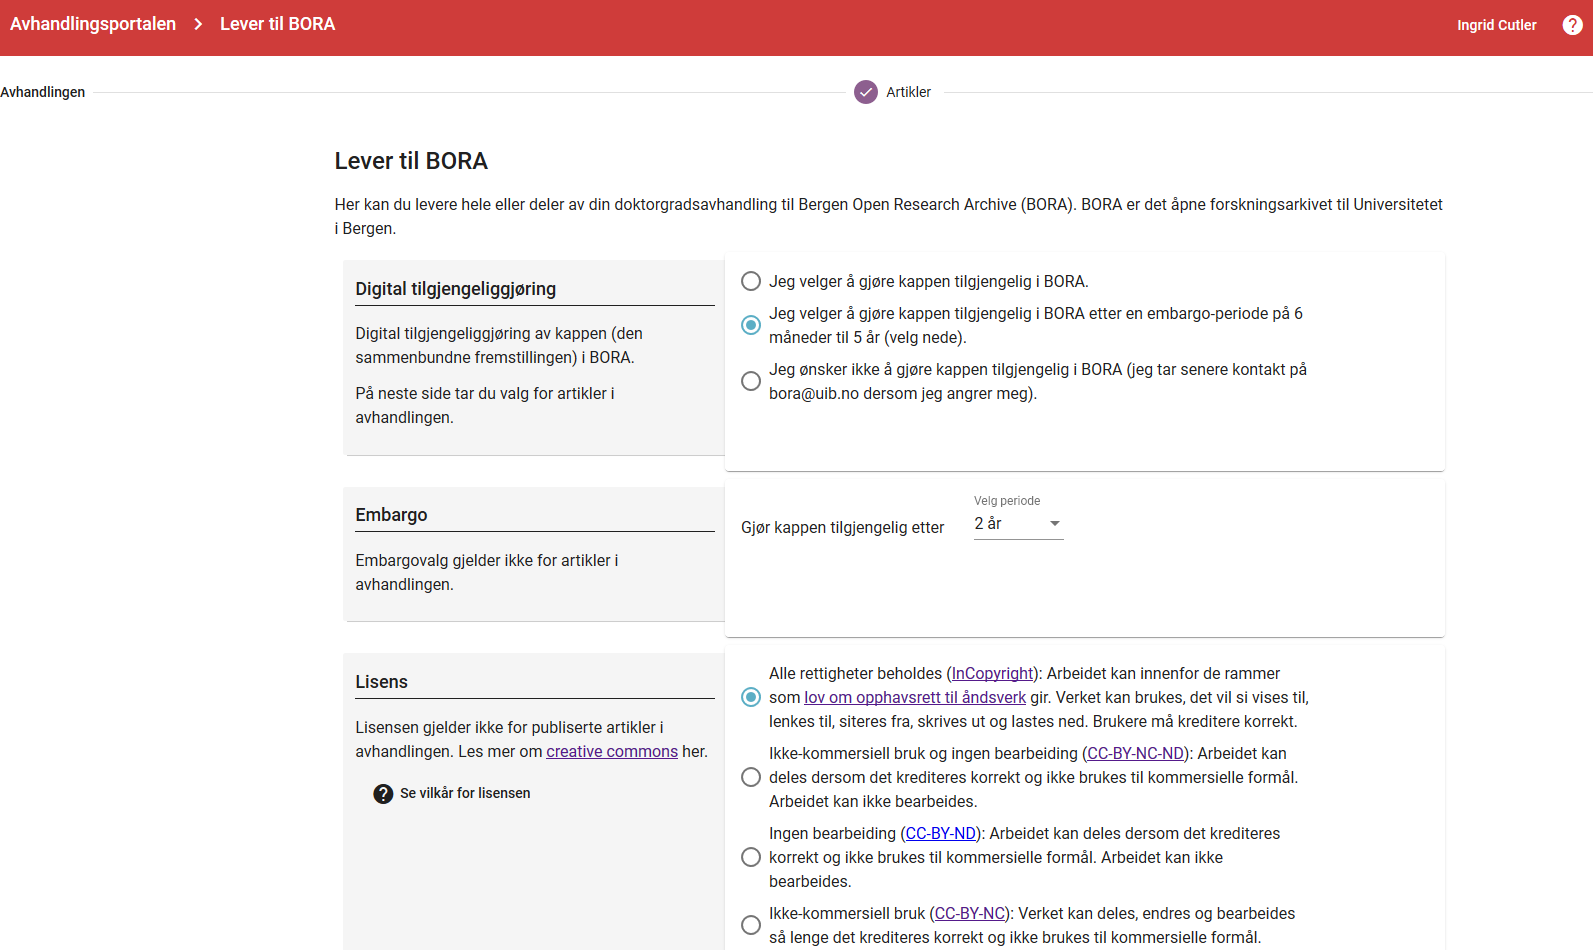Open the Ingrid Cutler user menu
Image resolution: width=1593 pixels, height=950 pixels.
point(1496,25)
